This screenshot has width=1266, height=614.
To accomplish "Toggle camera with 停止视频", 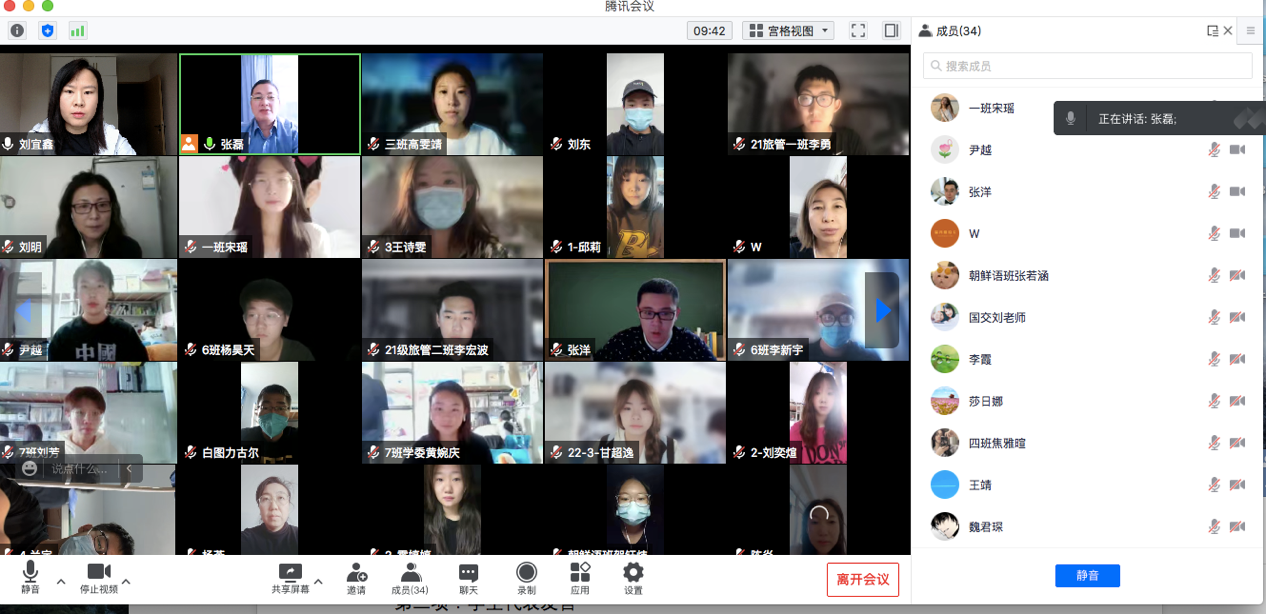I will 98,578.
